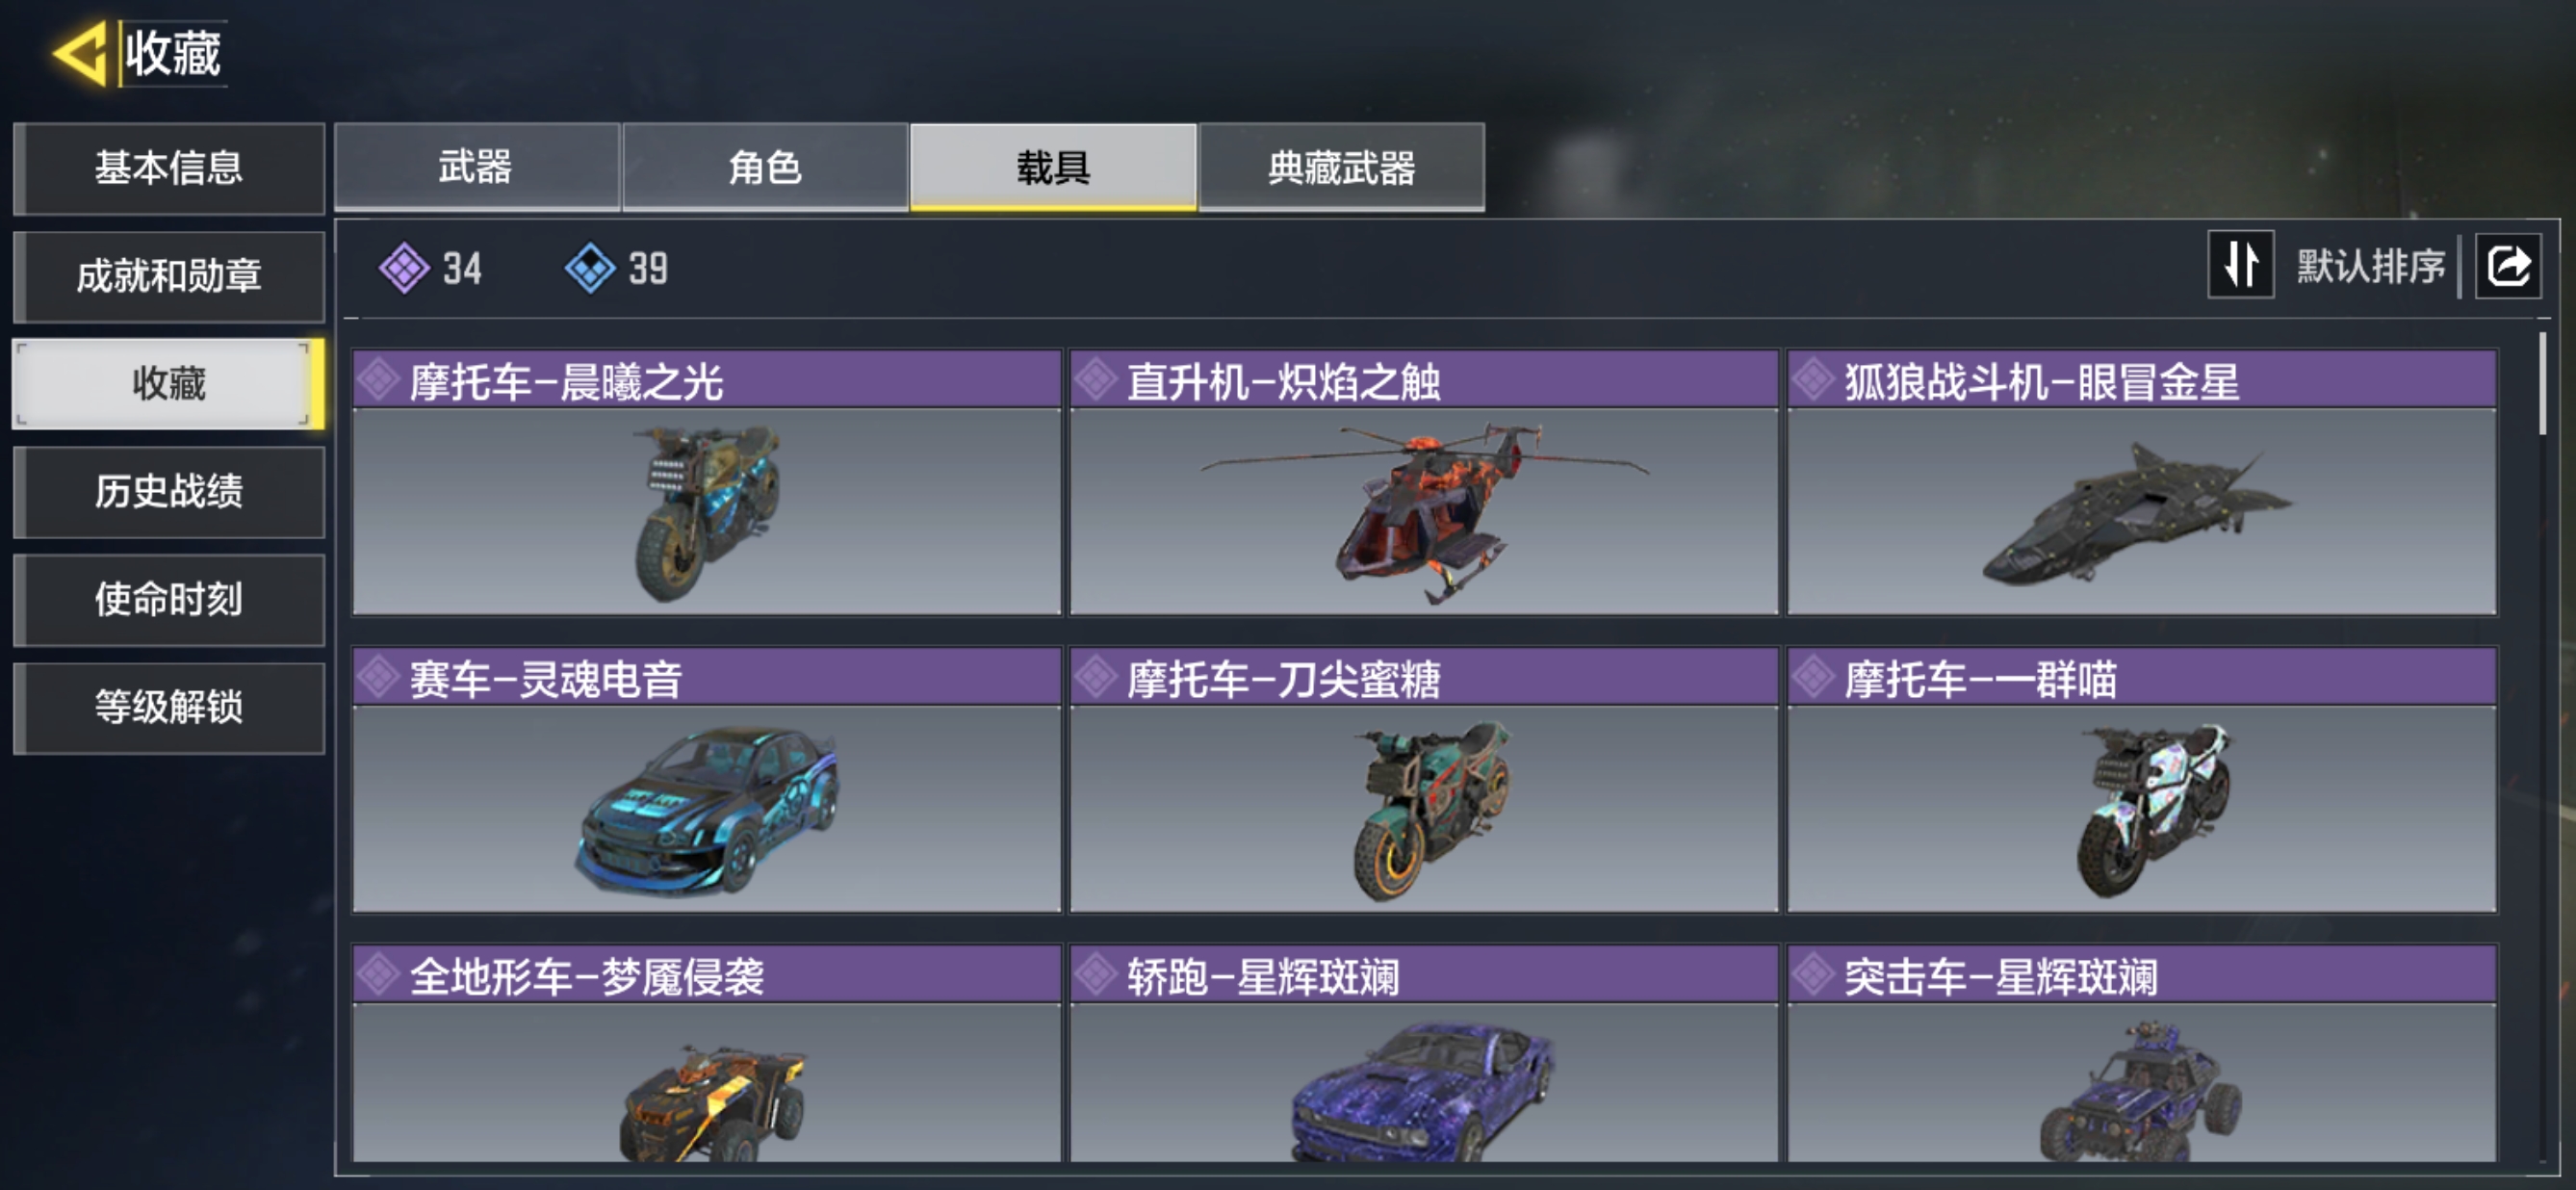
Task: Select the 狐狼战斗机-眼冒金星 jet thumbnail
Action: pyautogui.click(x=2141, y=511)
